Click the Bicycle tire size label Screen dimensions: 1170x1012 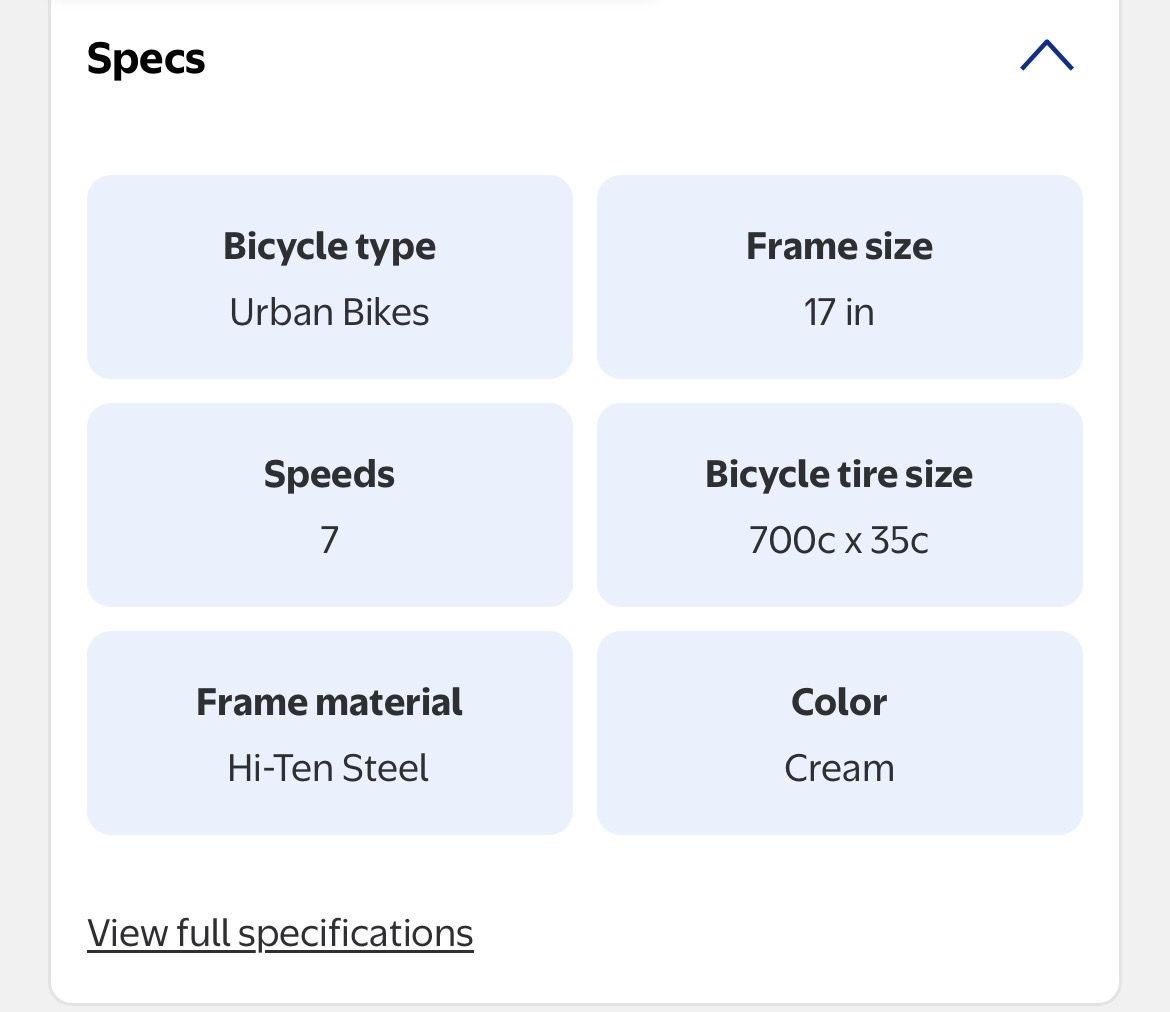(x=839, y=474)
